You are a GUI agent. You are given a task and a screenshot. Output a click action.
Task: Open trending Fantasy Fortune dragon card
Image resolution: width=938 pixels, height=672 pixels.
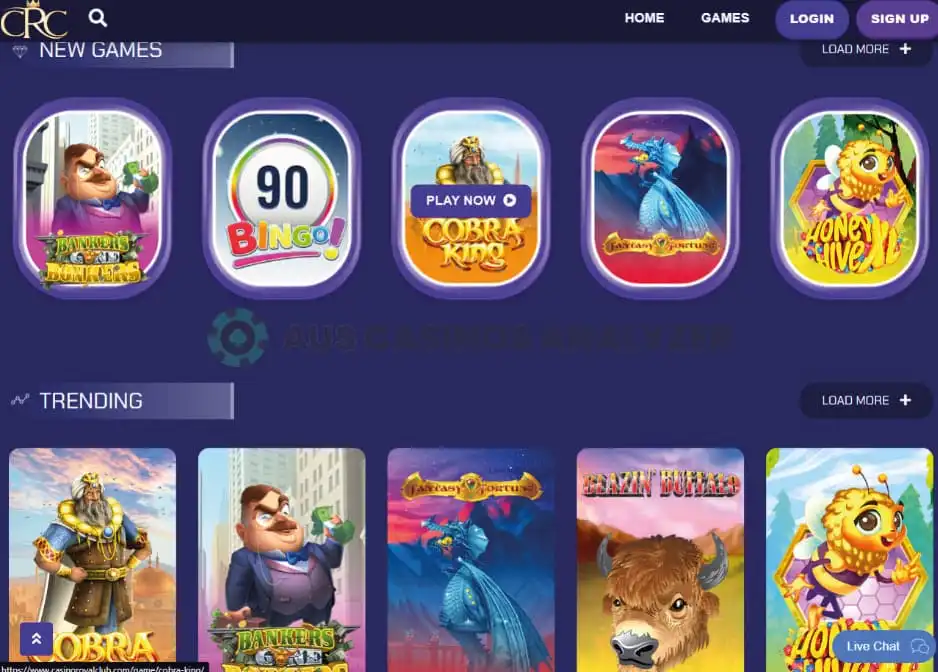pos(471,560)
